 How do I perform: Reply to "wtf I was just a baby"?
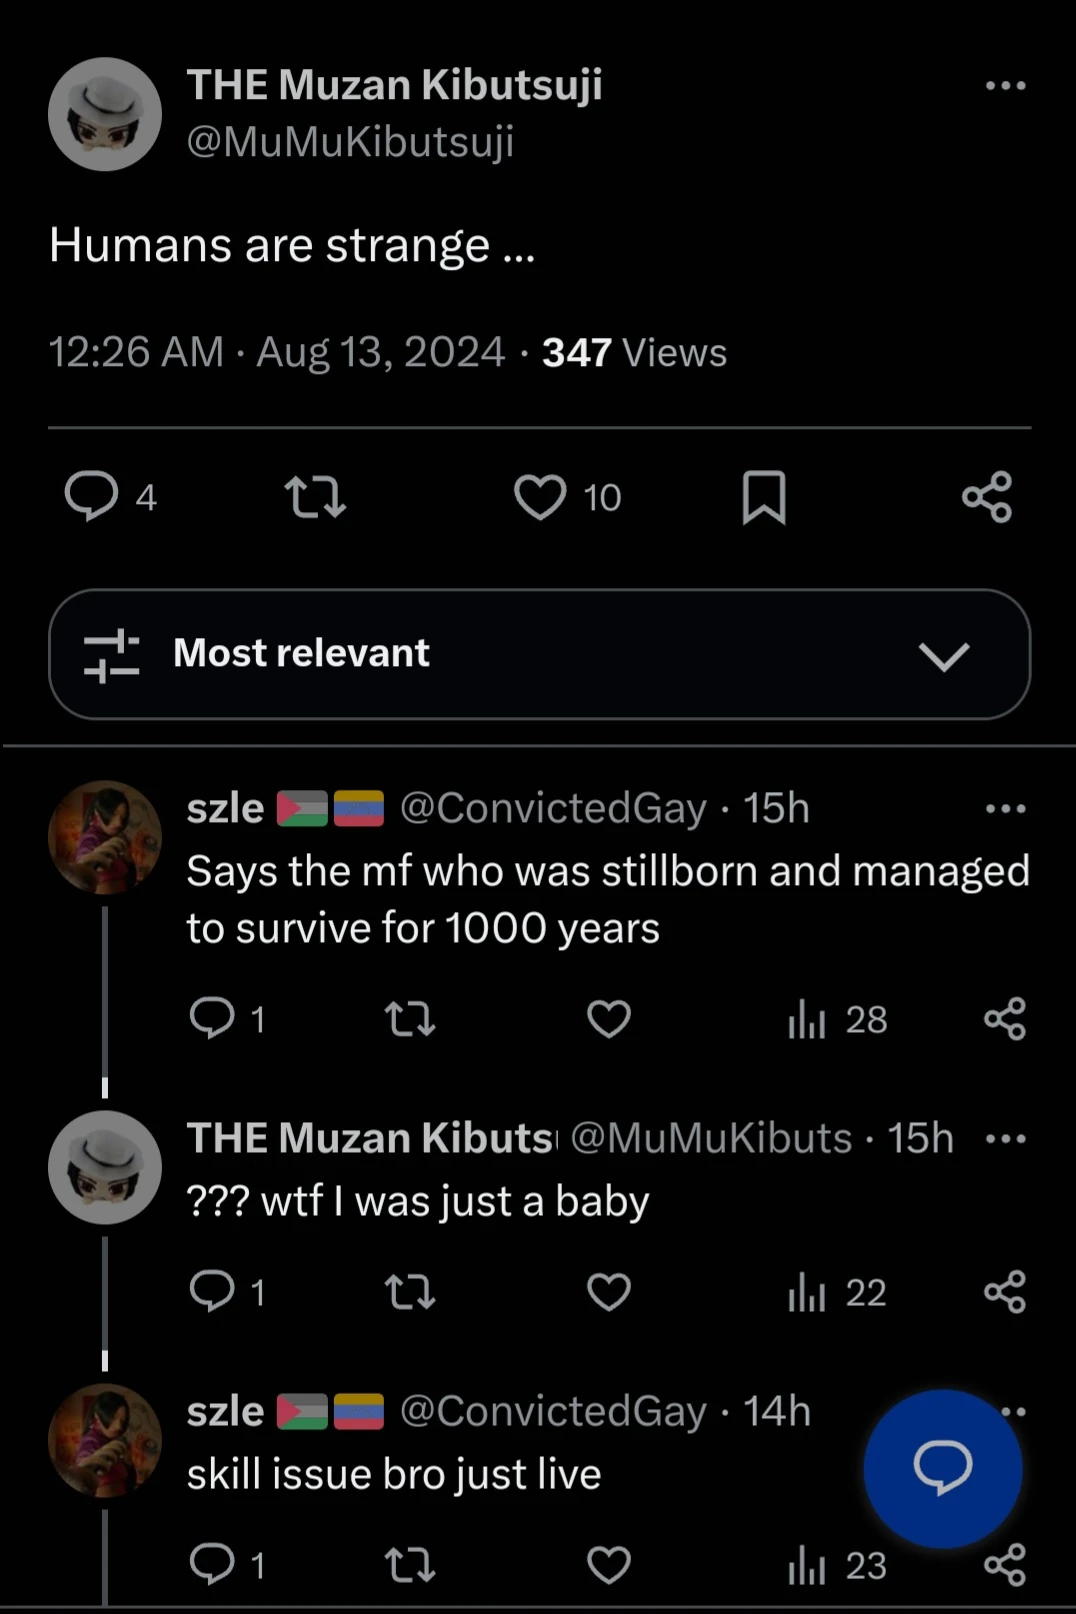(x=212, y=1292)
